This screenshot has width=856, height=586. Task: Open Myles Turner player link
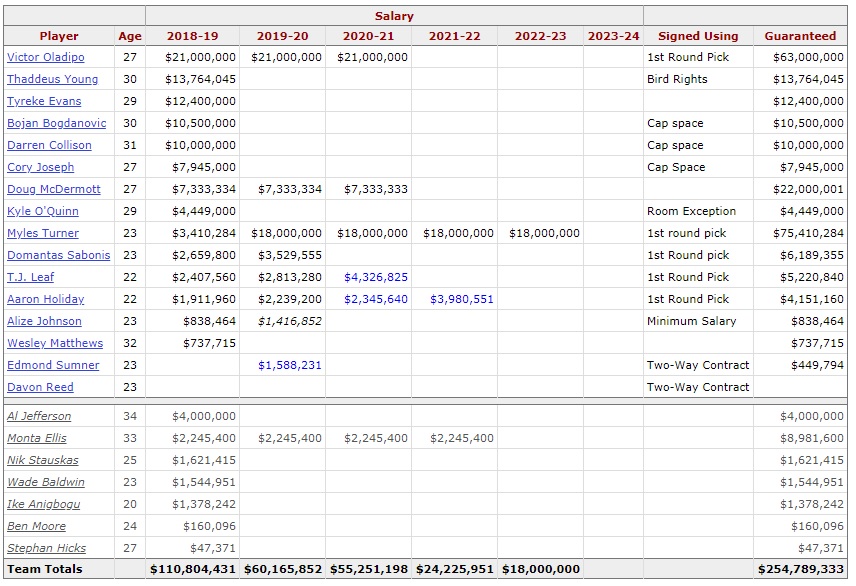43,233
